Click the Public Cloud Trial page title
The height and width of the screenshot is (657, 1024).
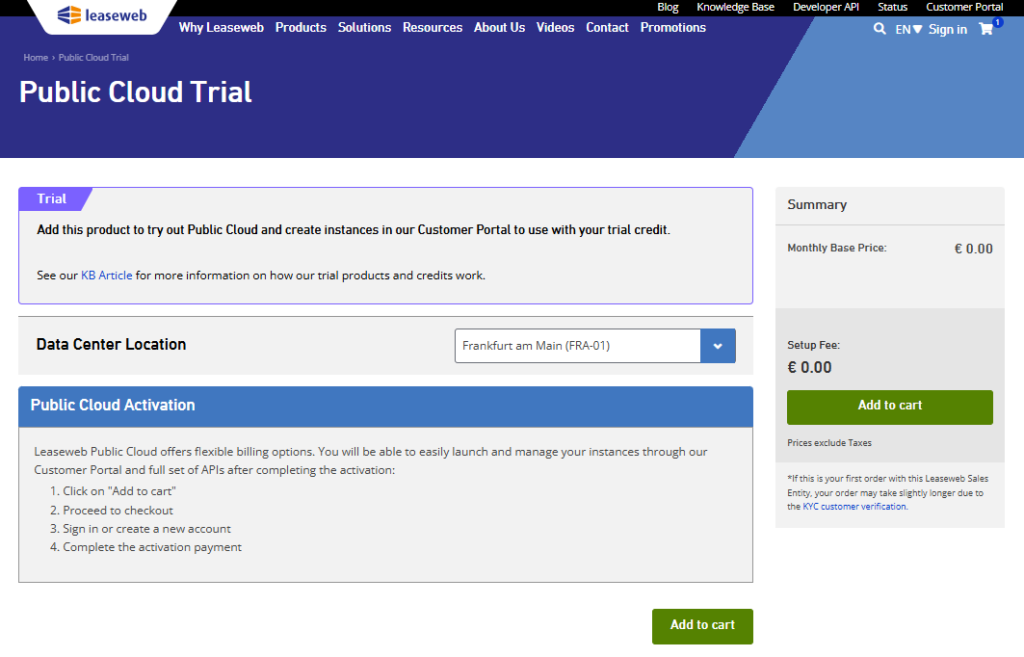pyautogui.click(x=135, y=92)
